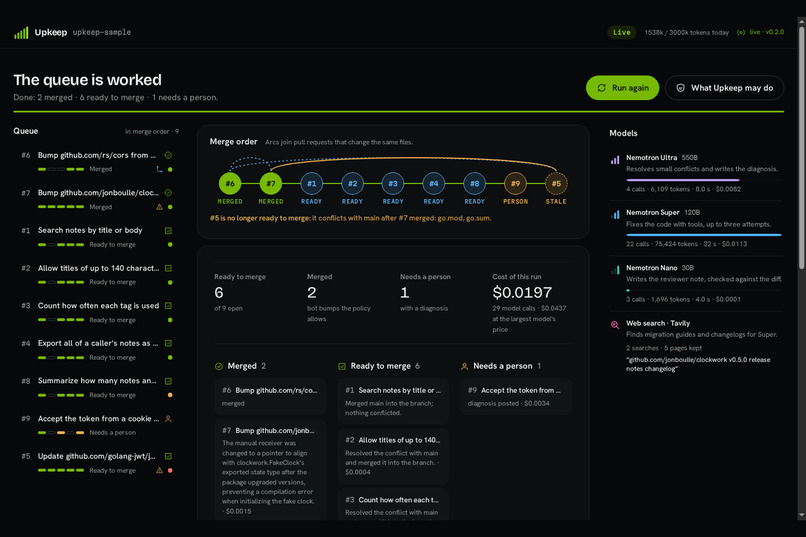The height and width of the screenshot is (537, 806).
Task: Select merge order node #3
Action: point(393,183)
